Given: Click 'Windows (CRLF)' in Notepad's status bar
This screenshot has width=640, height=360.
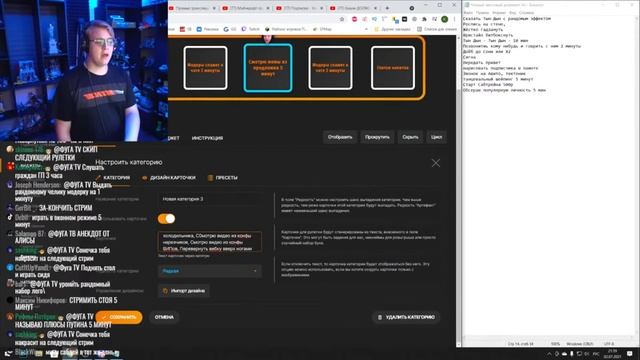Looking at the screenshot, I should coord(580,344).
